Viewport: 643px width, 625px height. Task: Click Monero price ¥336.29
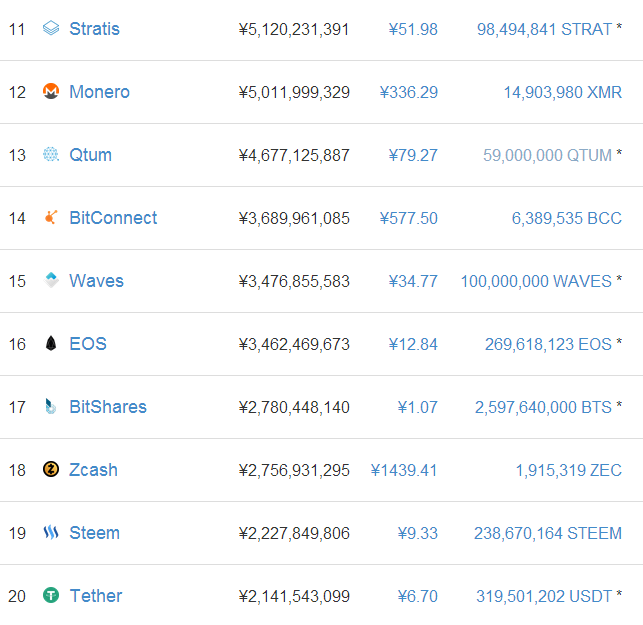coord(408,92)
